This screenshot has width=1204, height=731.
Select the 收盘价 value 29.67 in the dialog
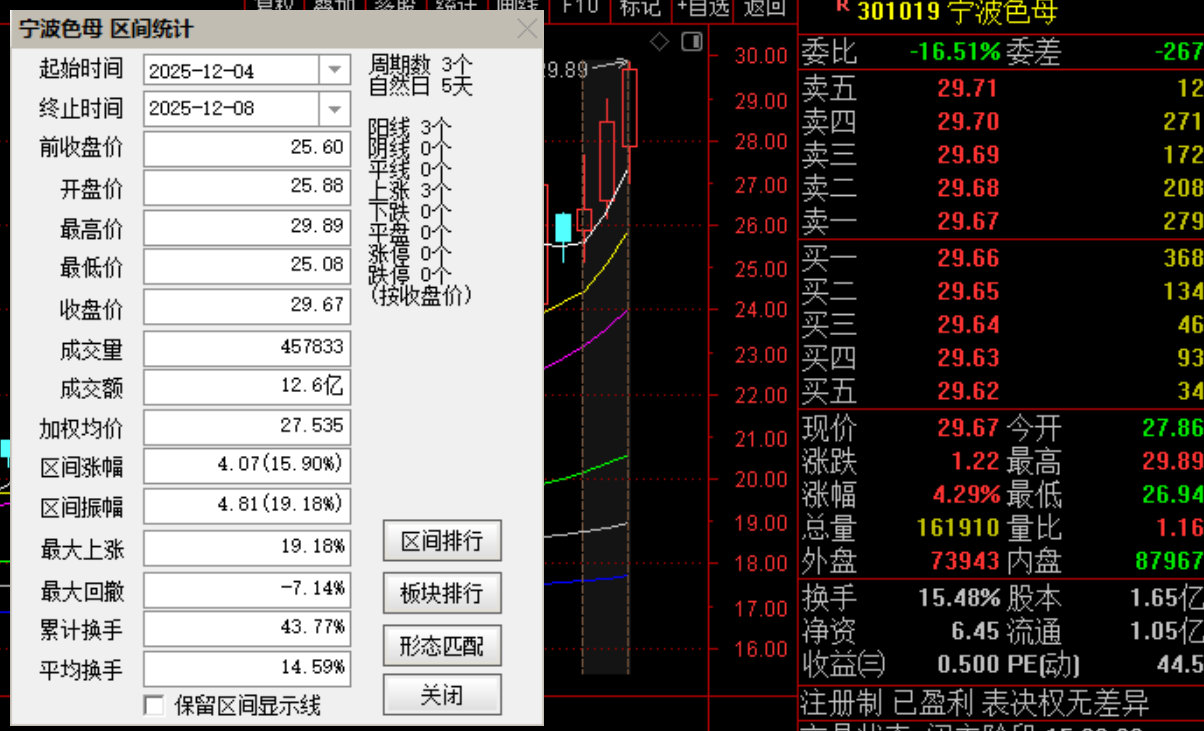247,306
